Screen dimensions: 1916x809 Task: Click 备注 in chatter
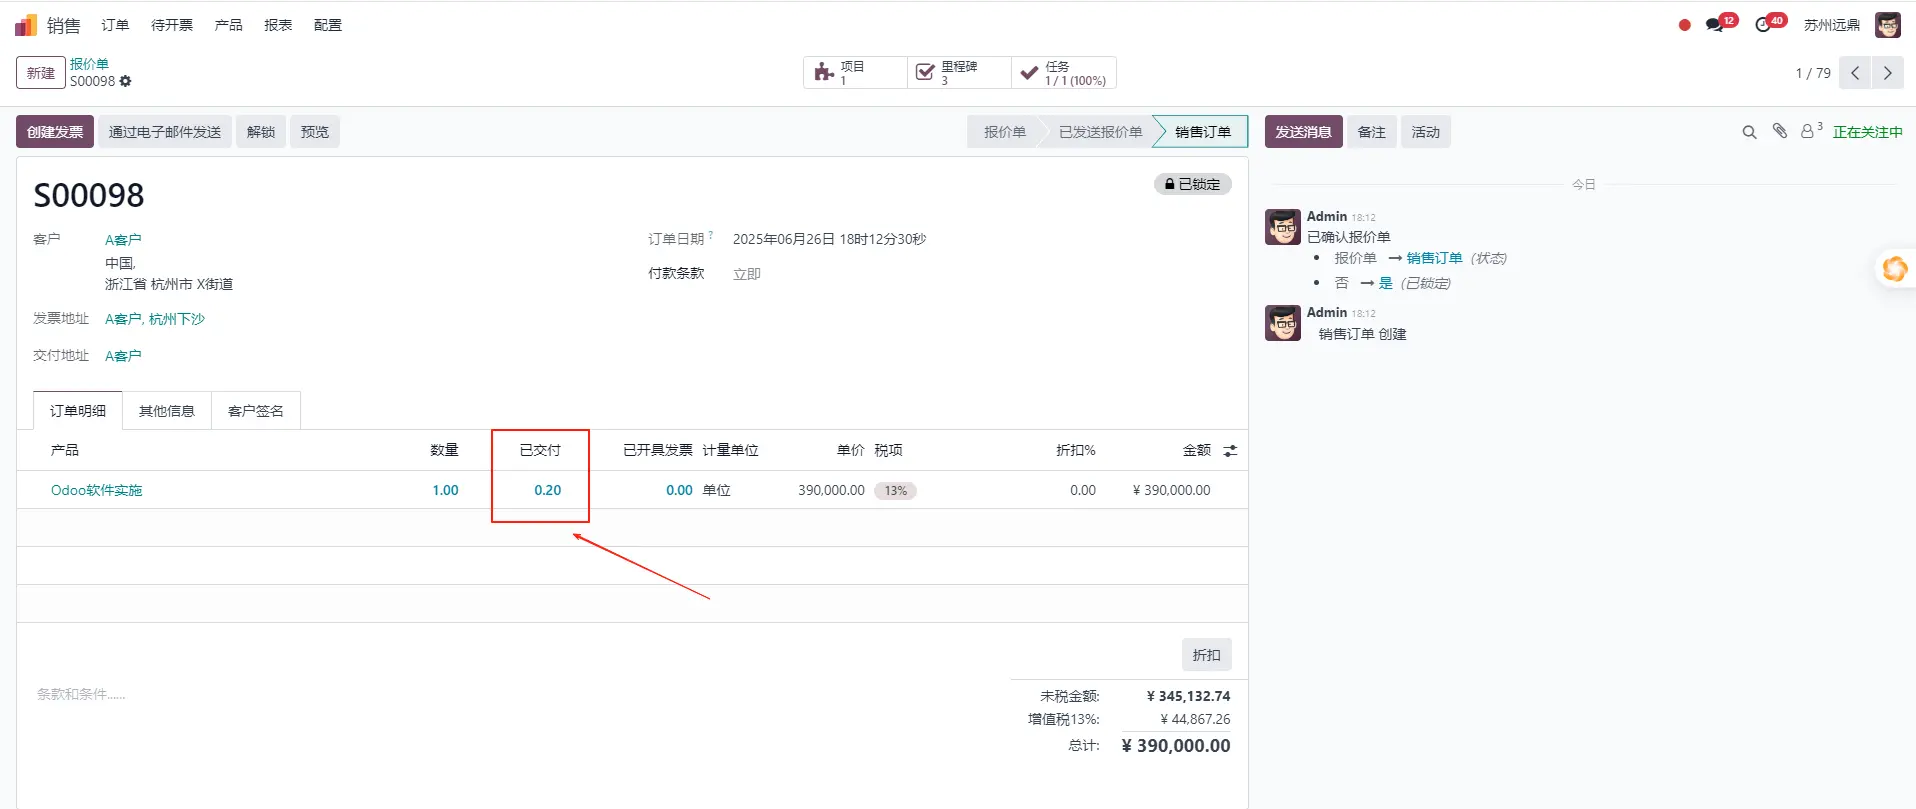click(x=1372, y=132)
